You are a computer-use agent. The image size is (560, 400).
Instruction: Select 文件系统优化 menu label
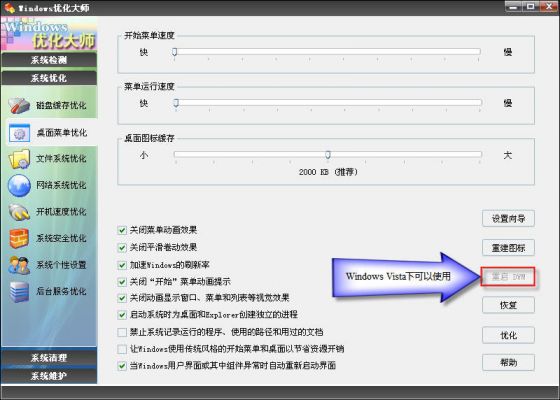[x=61, y=159]
